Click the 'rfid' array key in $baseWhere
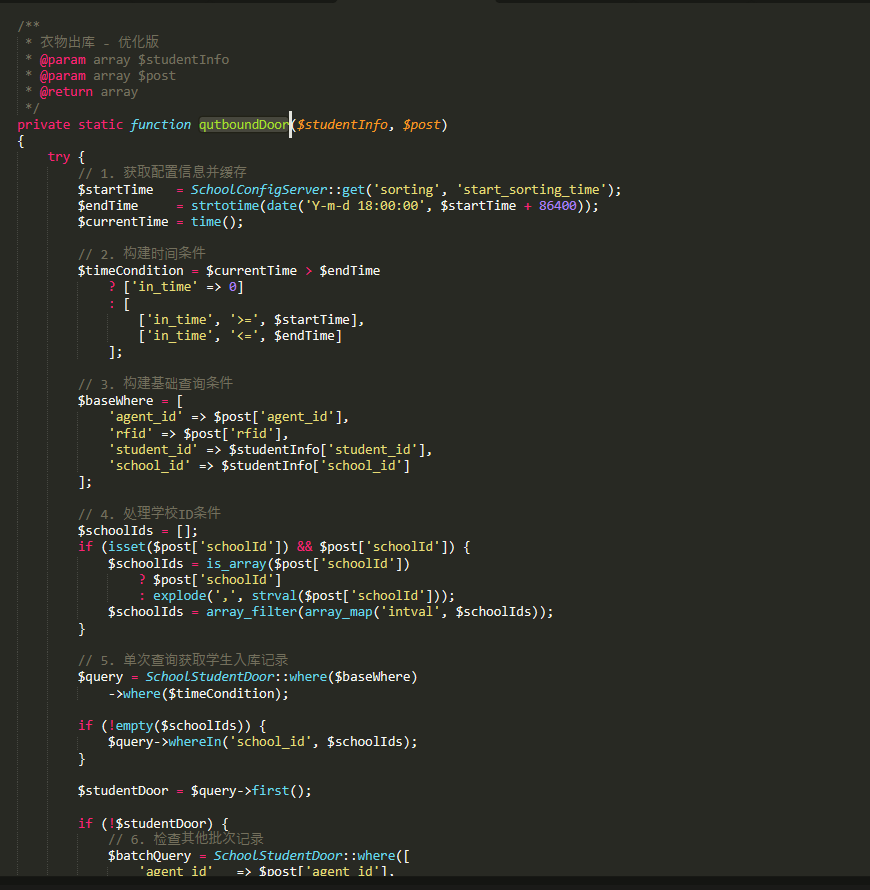Screen dimensions: 870x890 point(131,434)
